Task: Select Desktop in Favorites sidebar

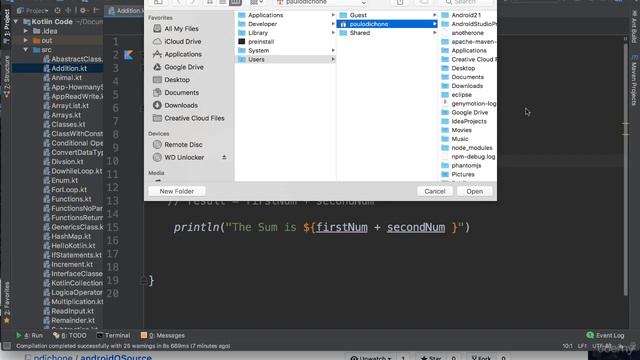Action: tap(171, 80)
